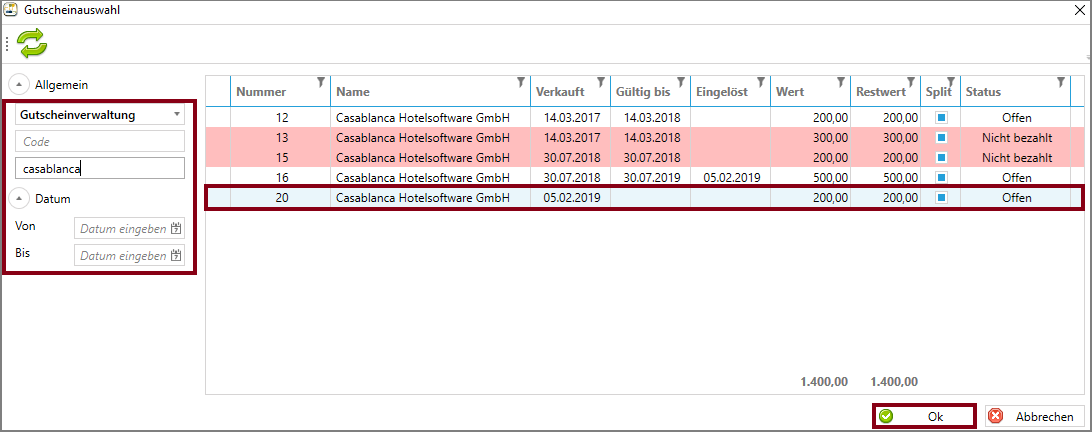Image resolution: width=1092 pixels, height=432 pixels.
Task: Select voucher row number 15
Action: [x=645, y=157]
